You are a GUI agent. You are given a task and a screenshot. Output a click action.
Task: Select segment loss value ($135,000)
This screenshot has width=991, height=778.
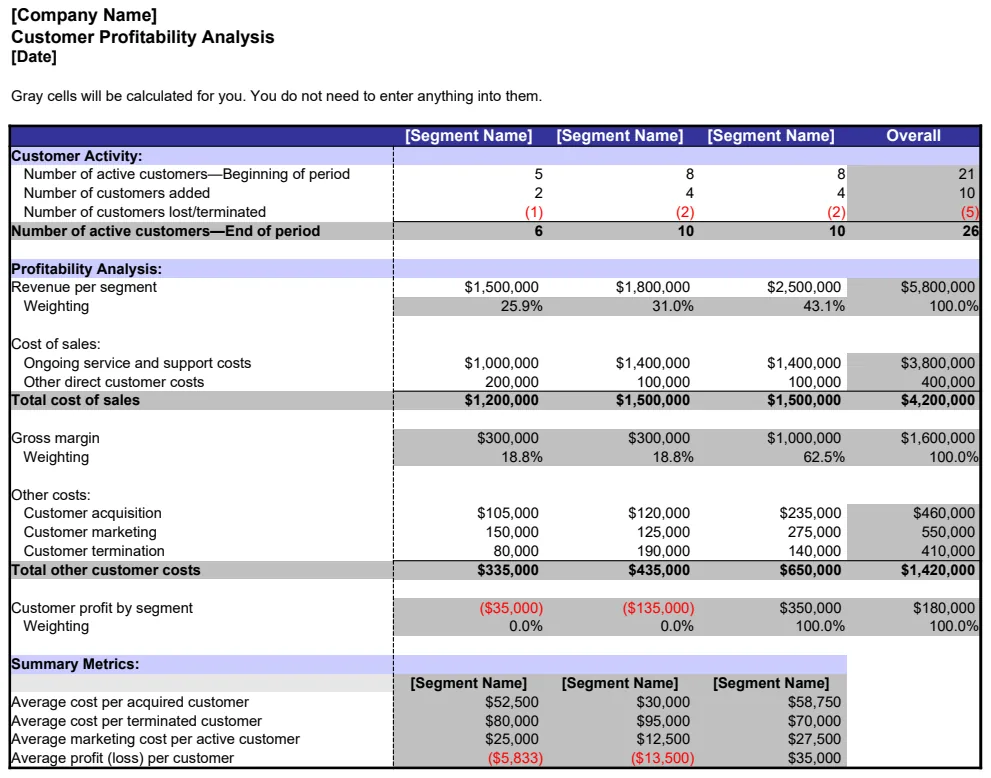pos(659,609)
